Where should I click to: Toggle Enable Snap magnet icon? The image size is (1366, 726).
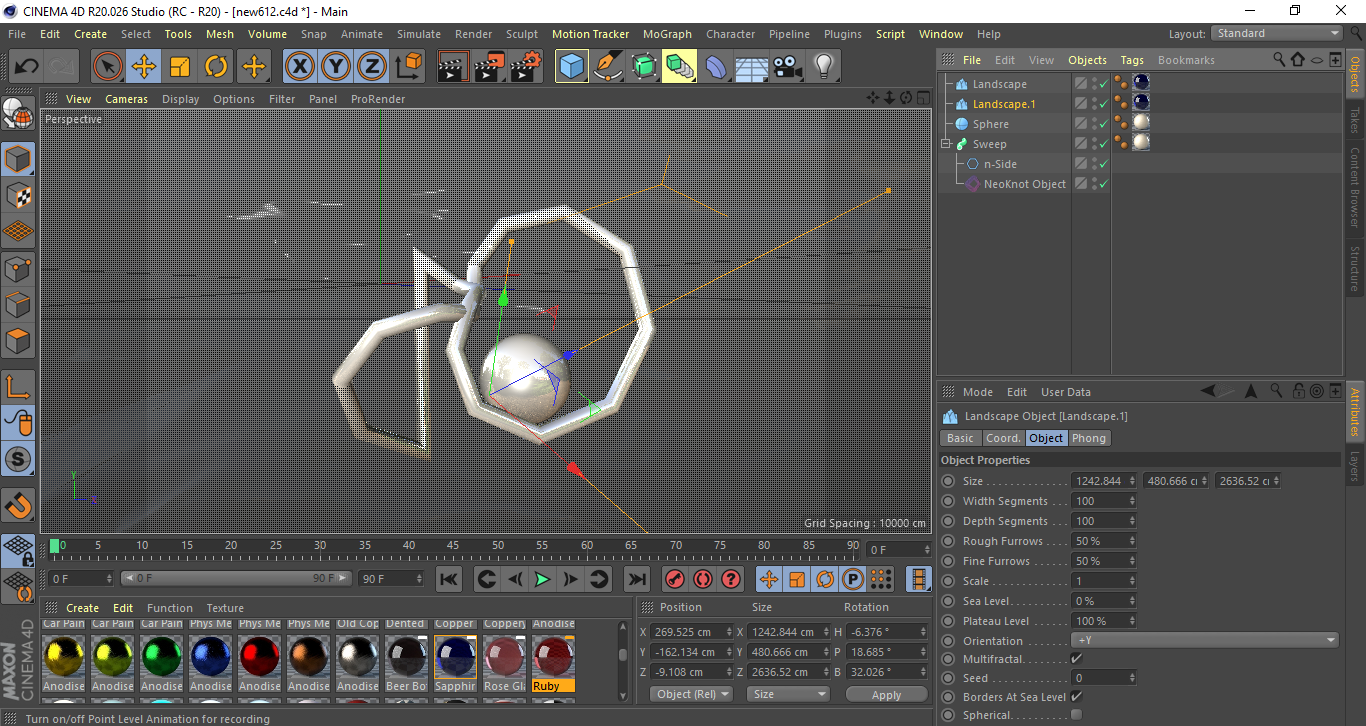[x=18, y=505]
